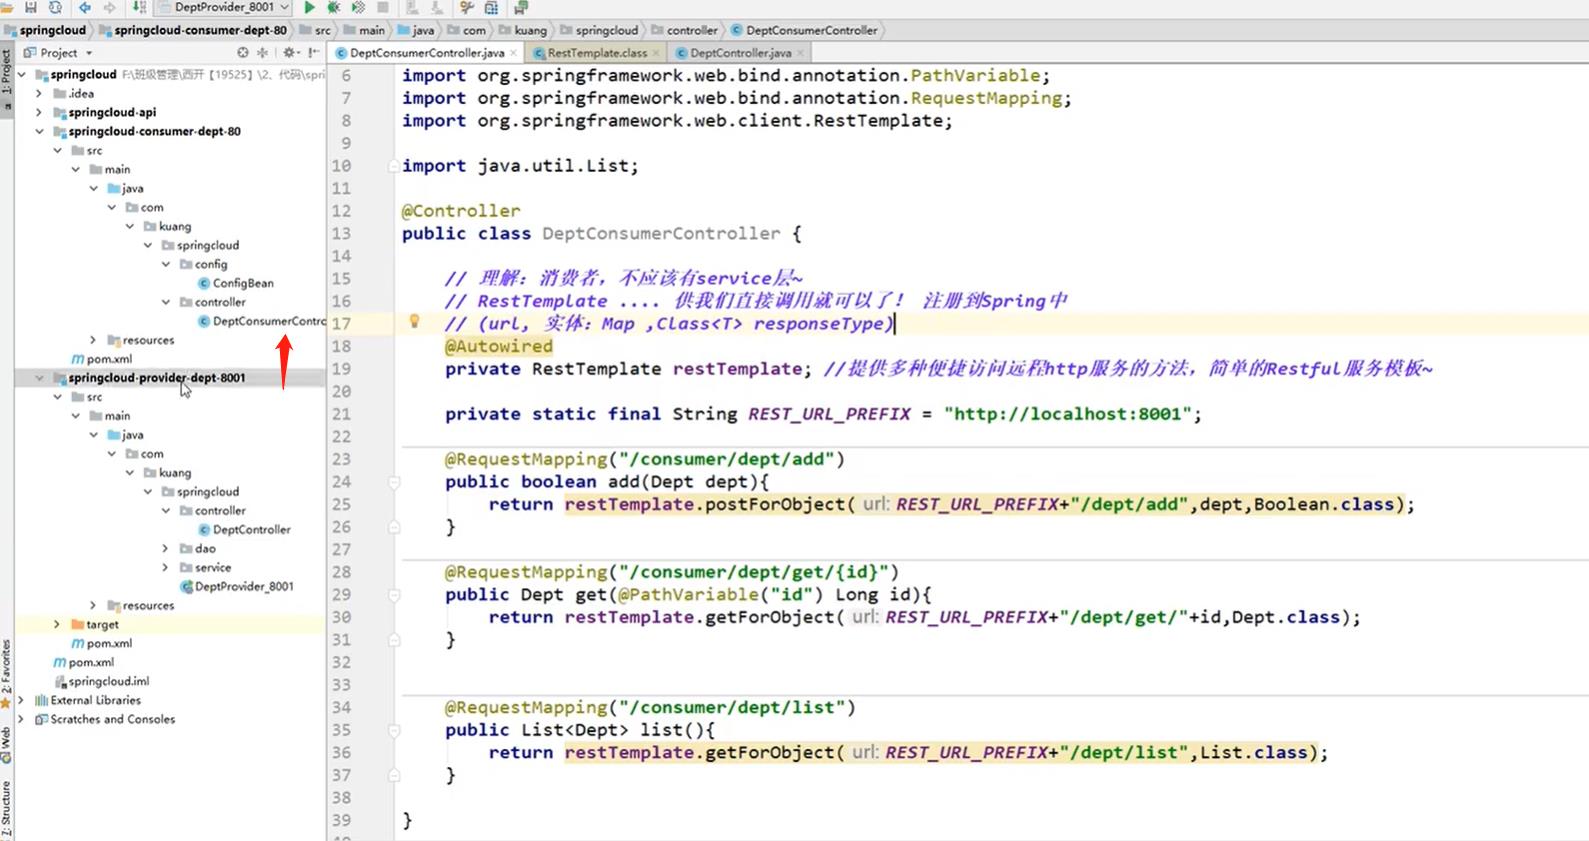Click the Run with Coverage icon
Screen dimensions: 1589x841
pyautogui.click(x=358, y=7)
